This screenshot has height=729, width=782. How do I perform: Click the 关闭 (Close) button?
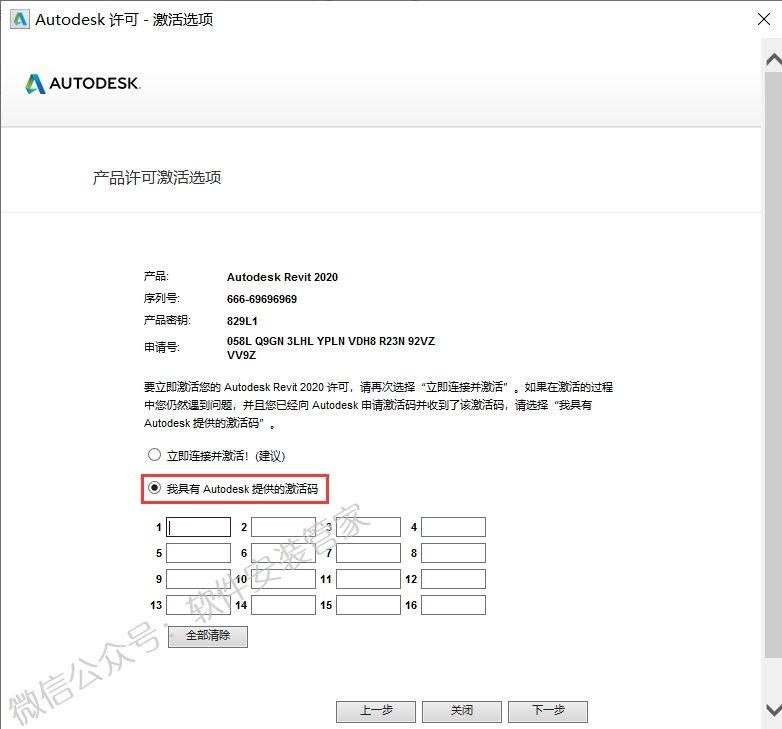[461, 711]
